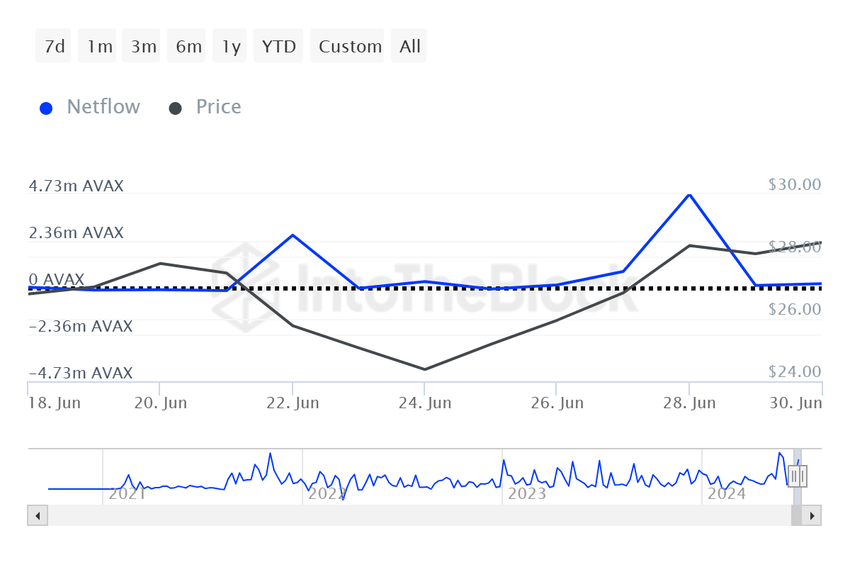
Task: Set the chart range to 6m
Action: tap(188, 46)
